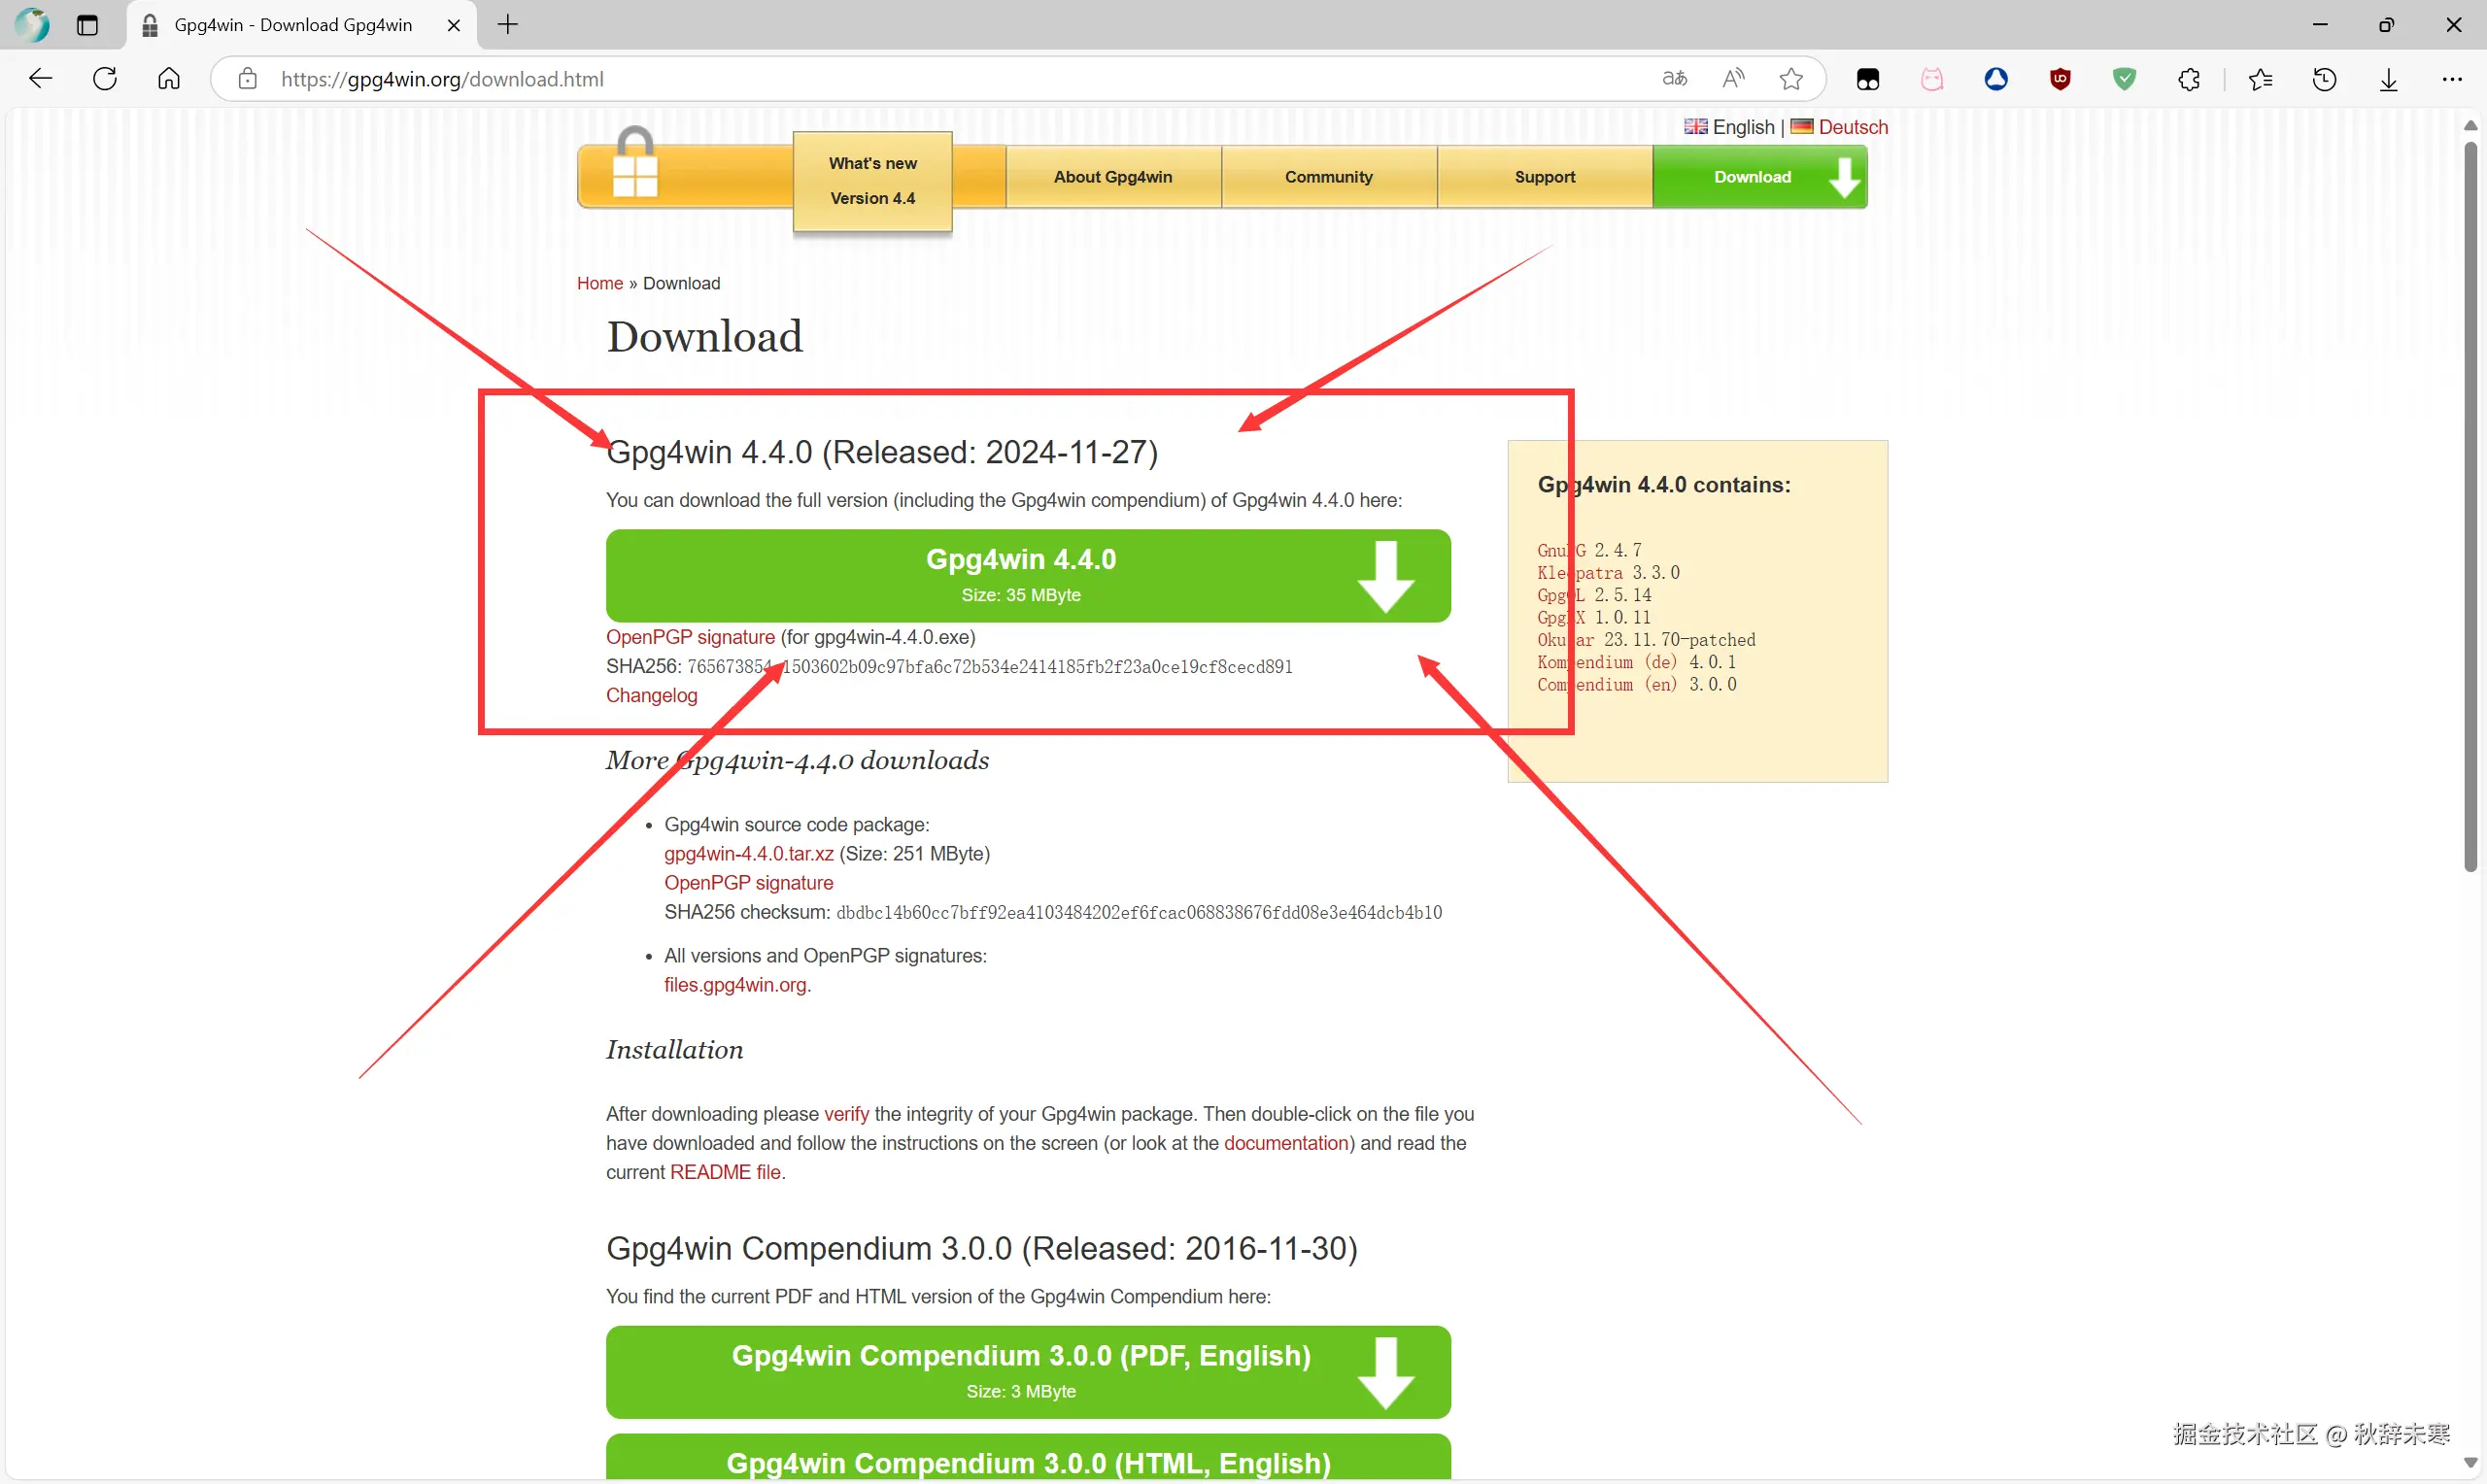This screenshot has width=2487, height=1484.
Task: Click the translate page icon in address bar
Action: [x=1674, y=79]
